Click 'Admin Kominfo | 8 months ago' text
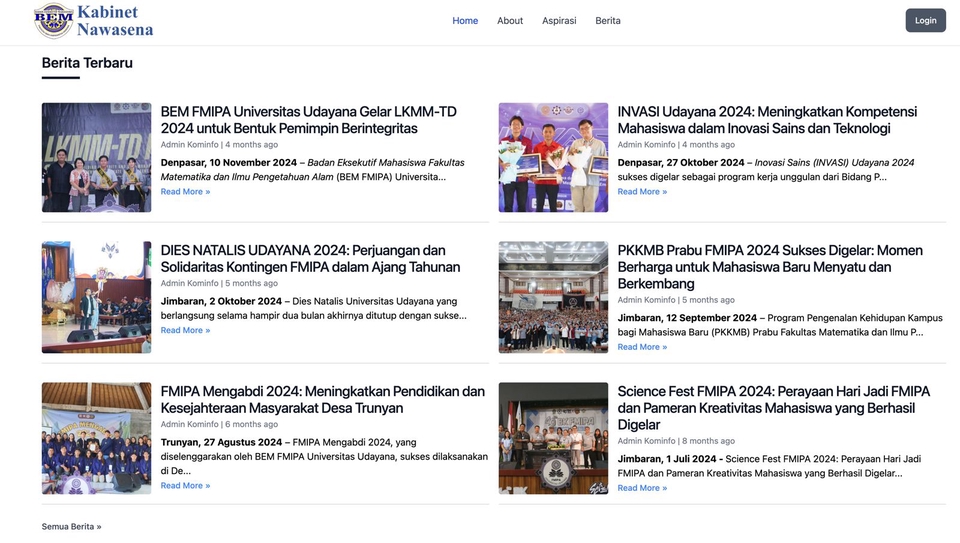This screenshot has width=960, height=543. [x=676, y=440]
